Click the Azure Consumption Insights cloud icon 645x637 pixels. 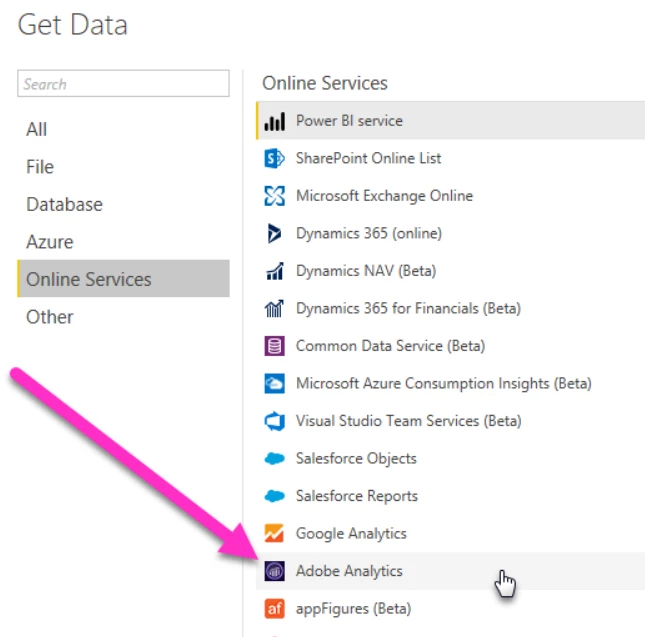tap(274, 383)
